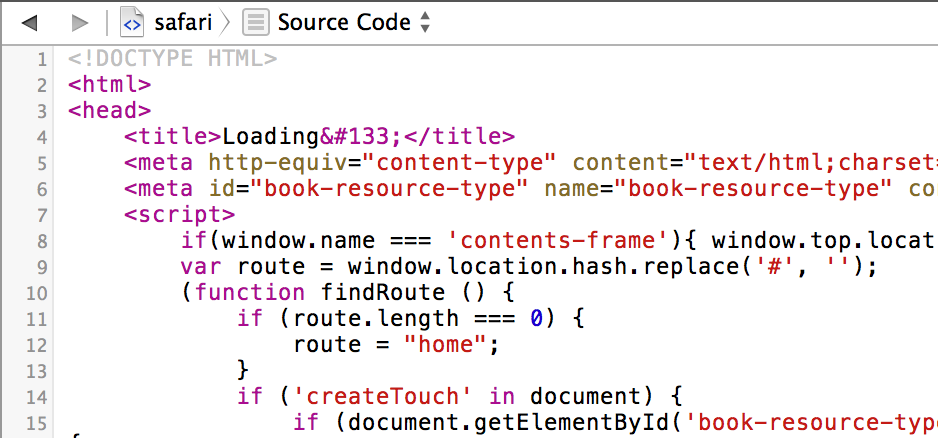Image resolution: width=938 pixels, height=438 pixels.
Task: Click line number 8 in the gutter
Action: 41,241
